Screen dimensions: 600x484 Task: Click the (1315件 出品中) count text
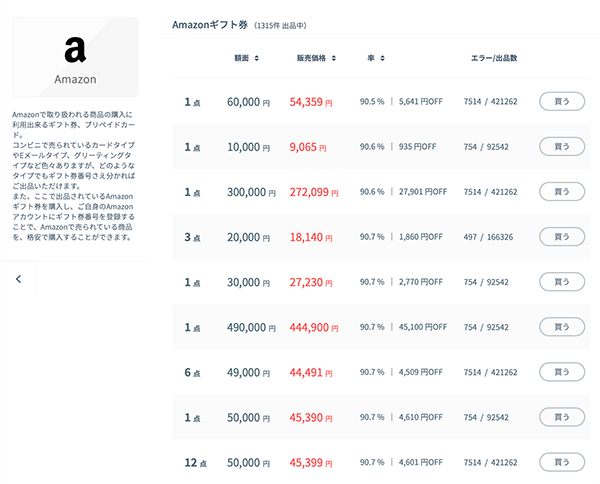[x=280, y=26]
